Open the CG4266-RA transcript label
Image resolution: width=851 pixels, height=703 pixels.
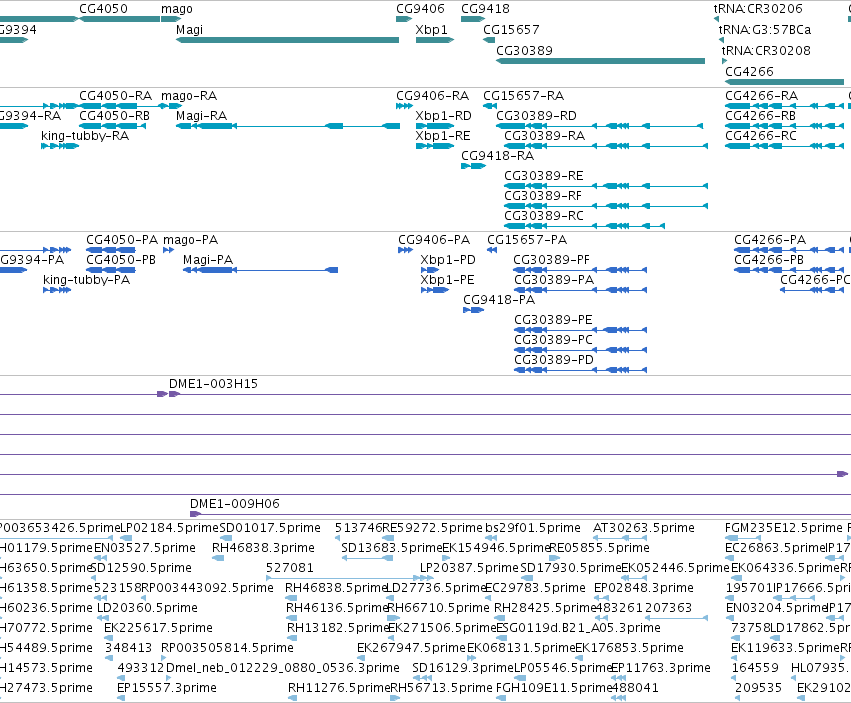pyautogui.click(x=761, y=96)
